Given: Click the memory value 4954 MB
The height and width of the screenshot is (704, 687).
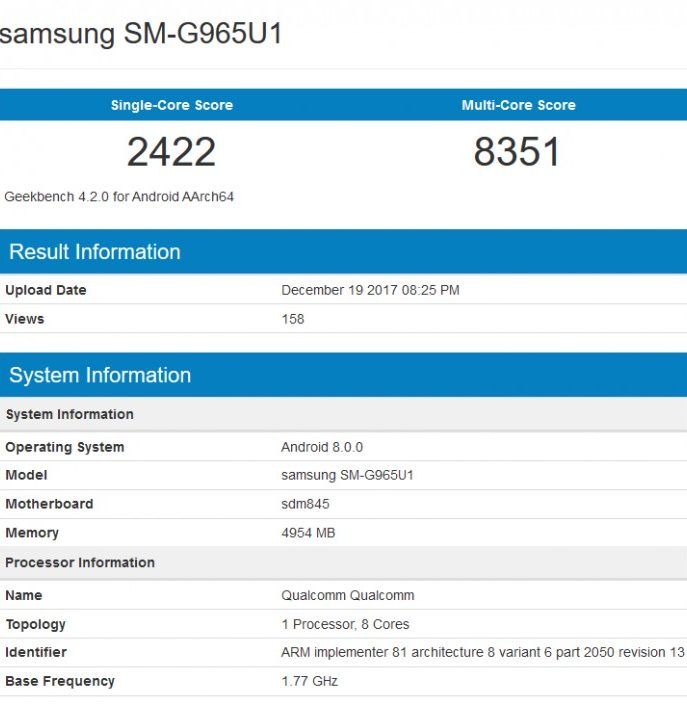Looking at the screenshot, I should coord(308,533).
